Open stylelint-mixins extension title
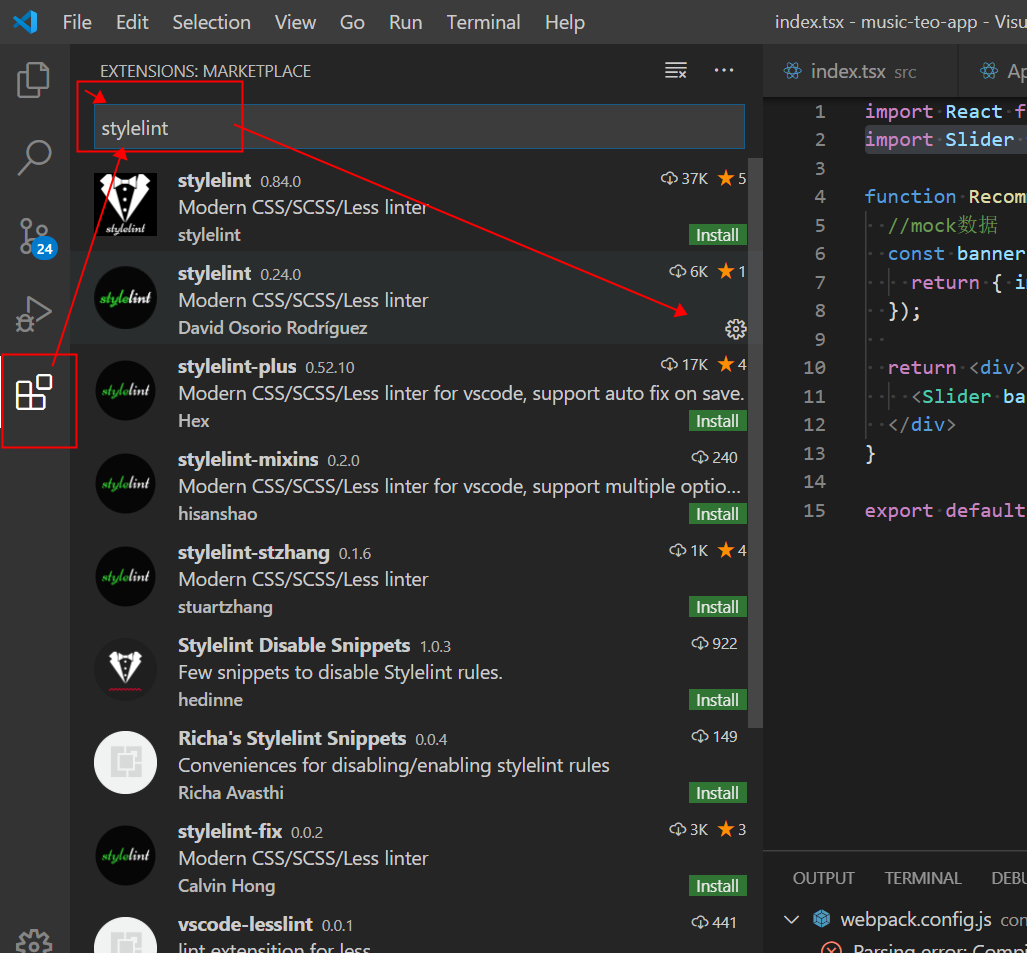Viewport: 1027px width, 953px height. point(248,459)
